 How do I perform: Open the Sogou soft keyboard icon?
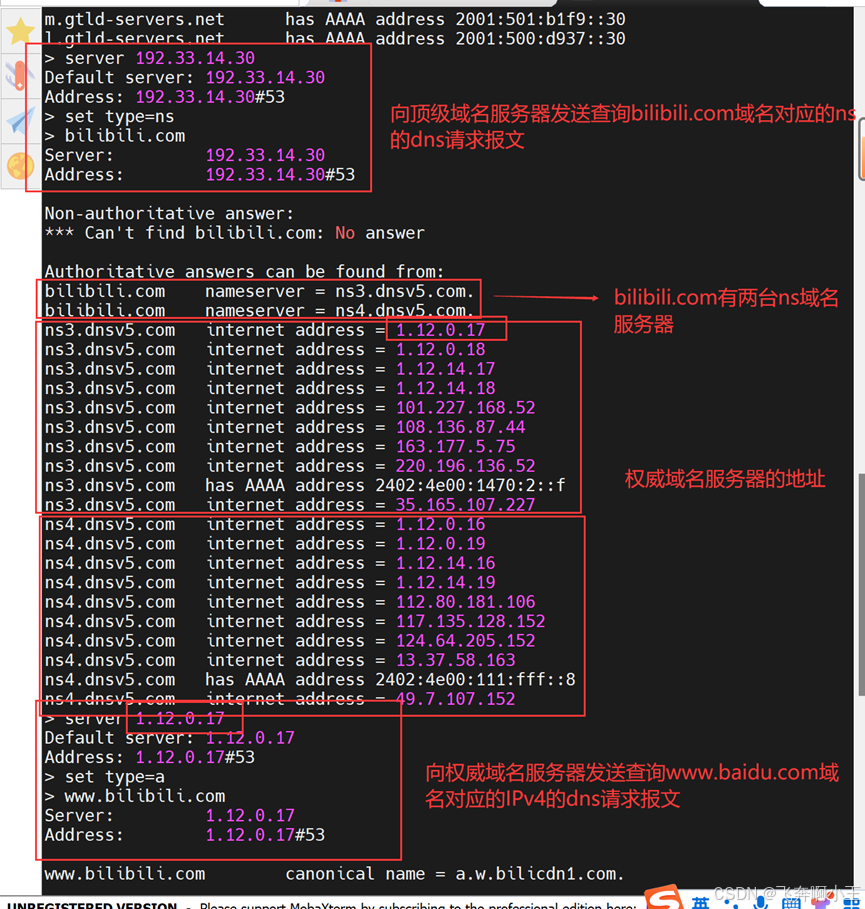(791, 903)
